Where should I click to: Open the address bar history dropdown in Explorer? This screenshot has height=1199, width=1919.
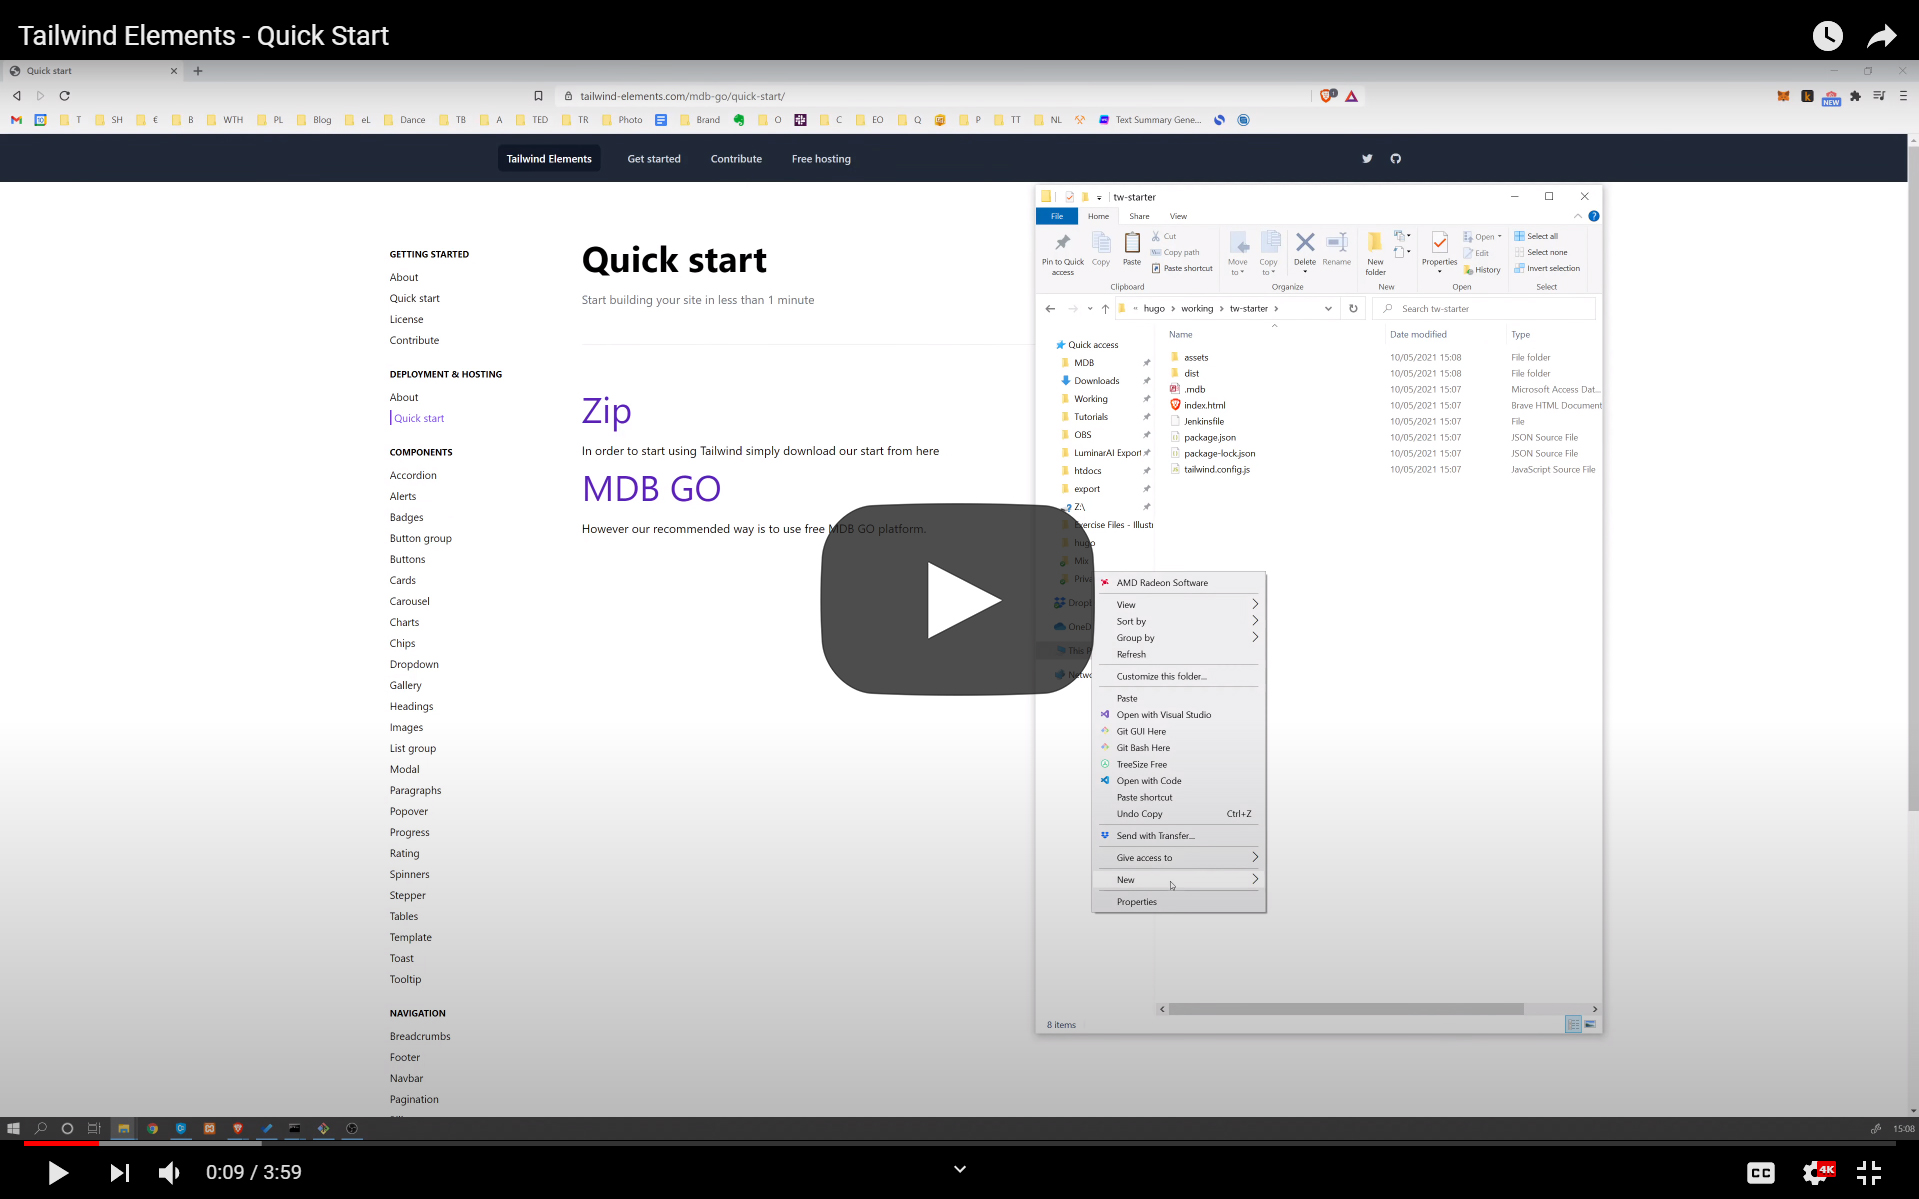click(1328, 309)
